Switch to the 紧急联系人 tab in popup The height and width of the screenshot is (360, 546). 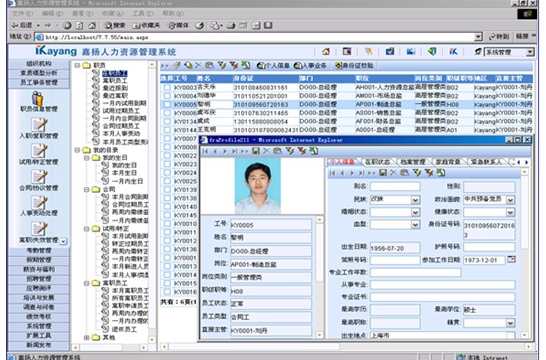(x=486, y=162)
